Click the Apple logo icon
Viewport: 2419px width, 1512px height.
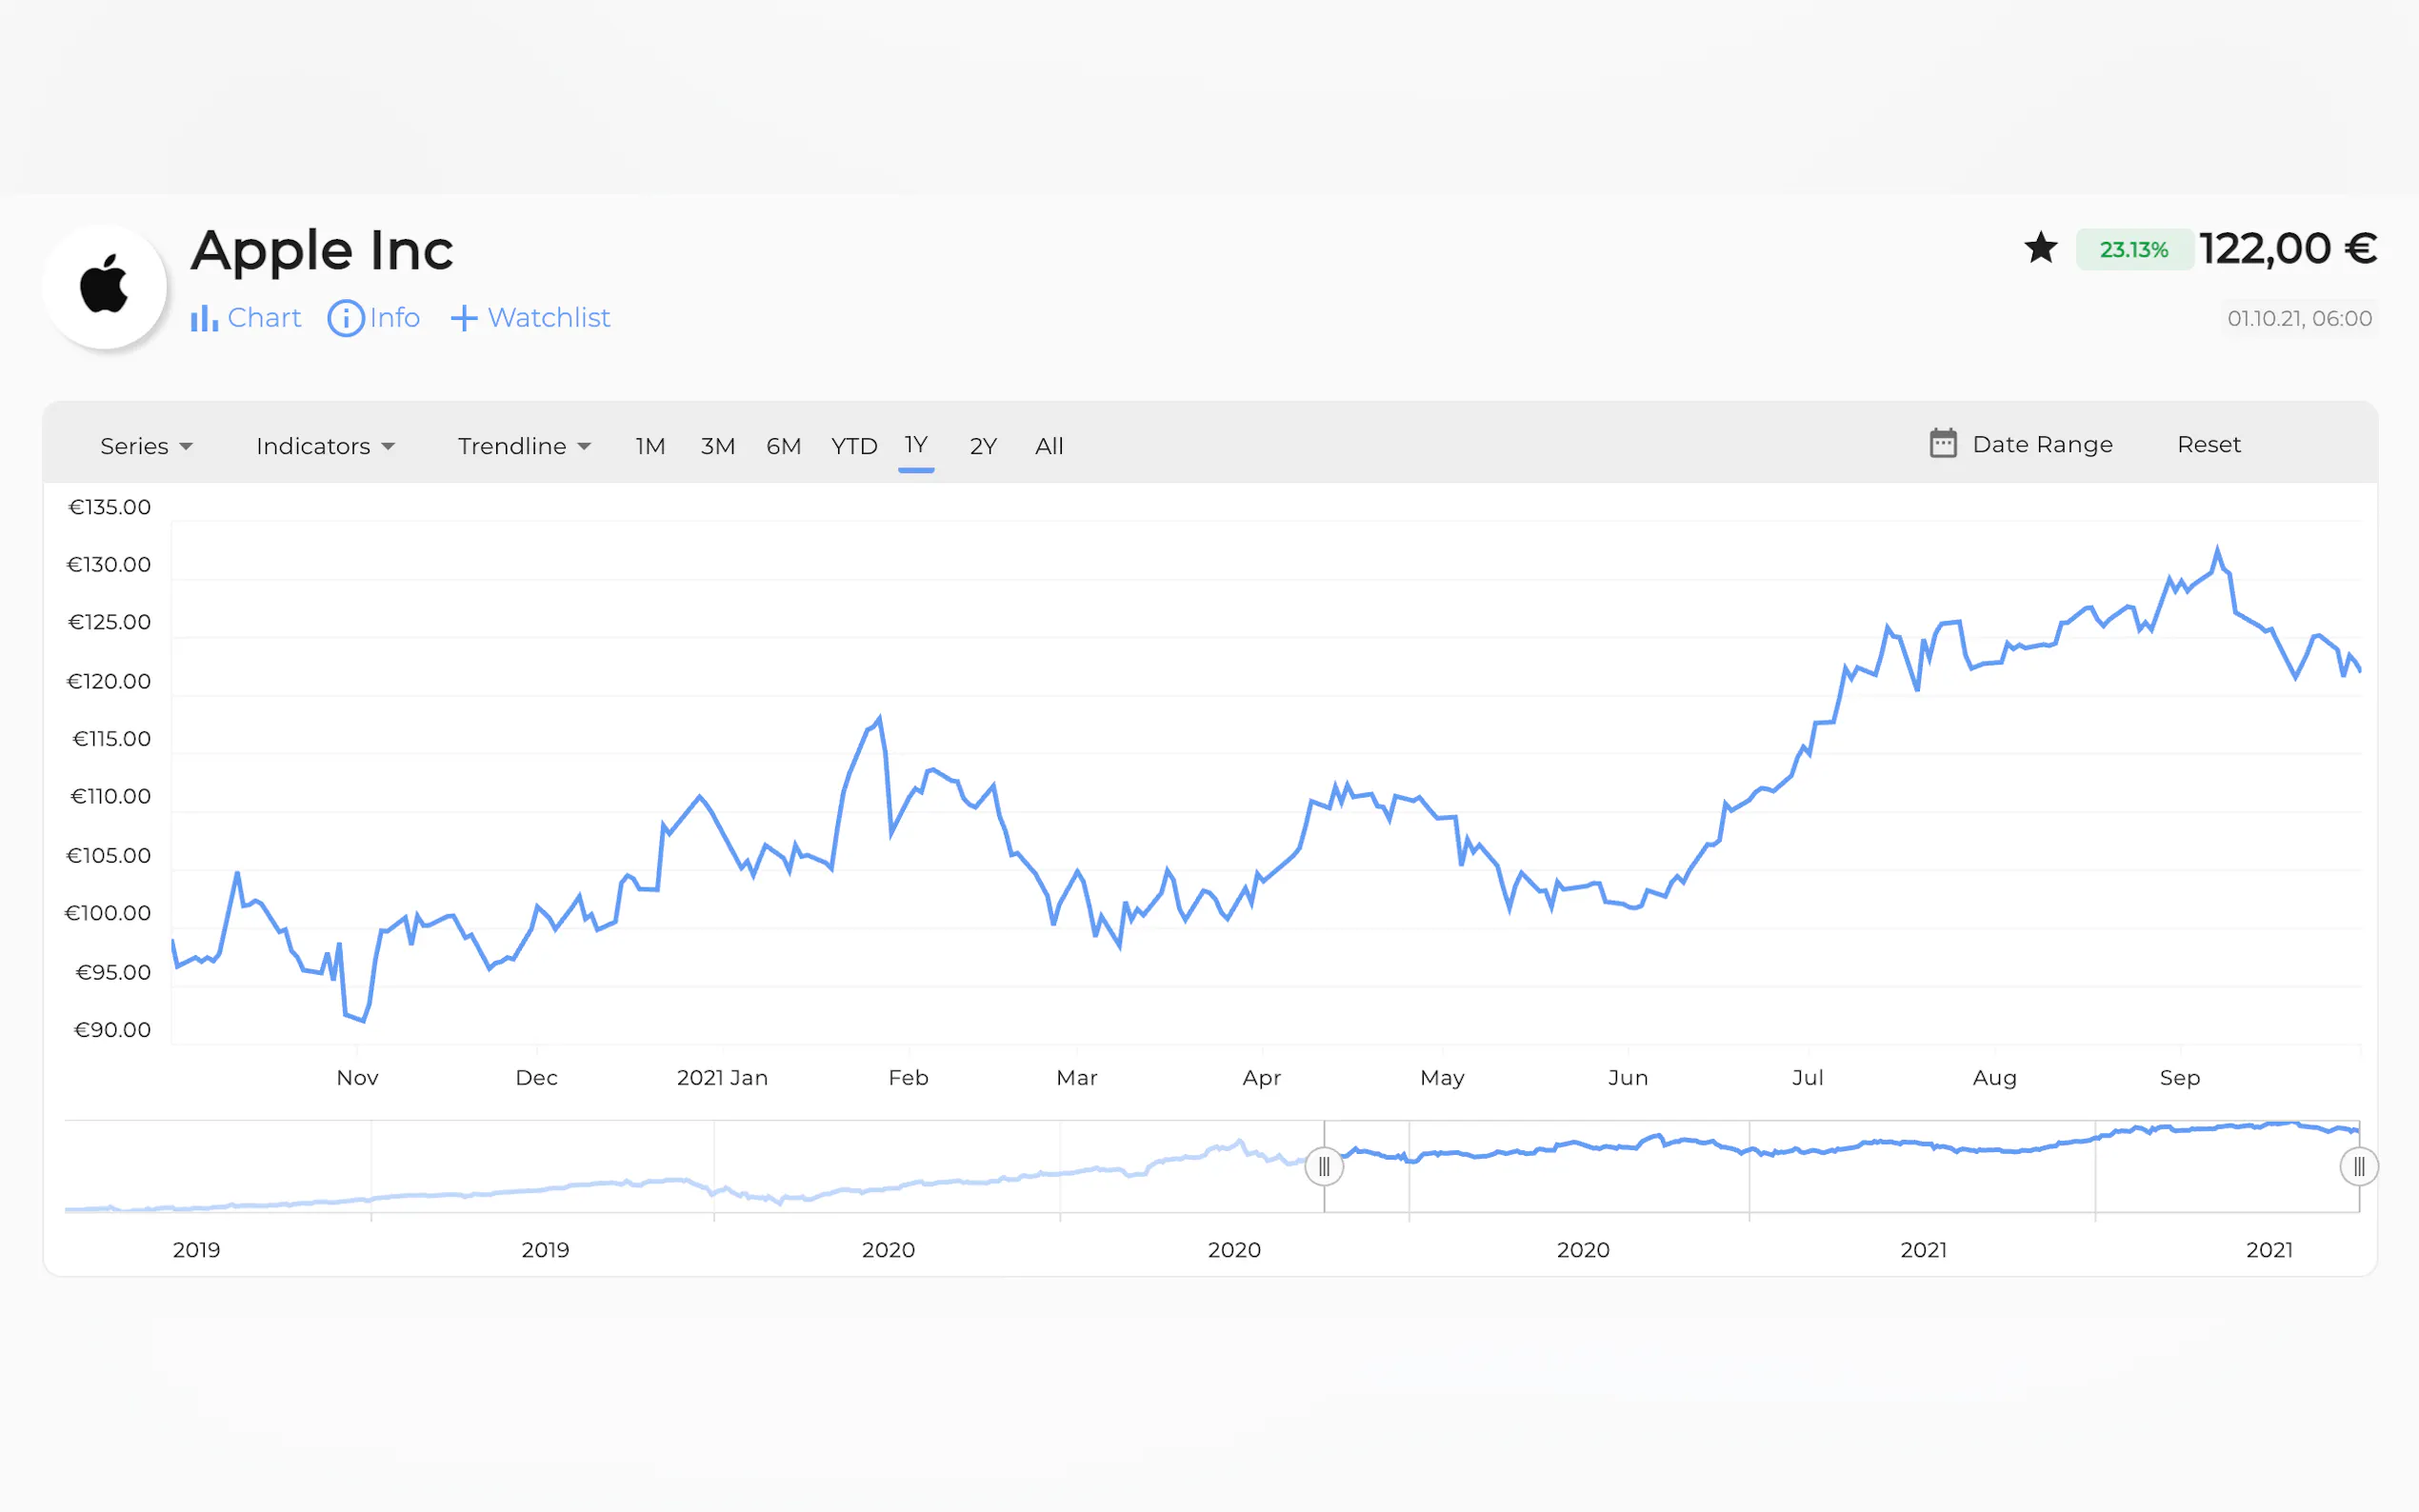coord(104,285)
